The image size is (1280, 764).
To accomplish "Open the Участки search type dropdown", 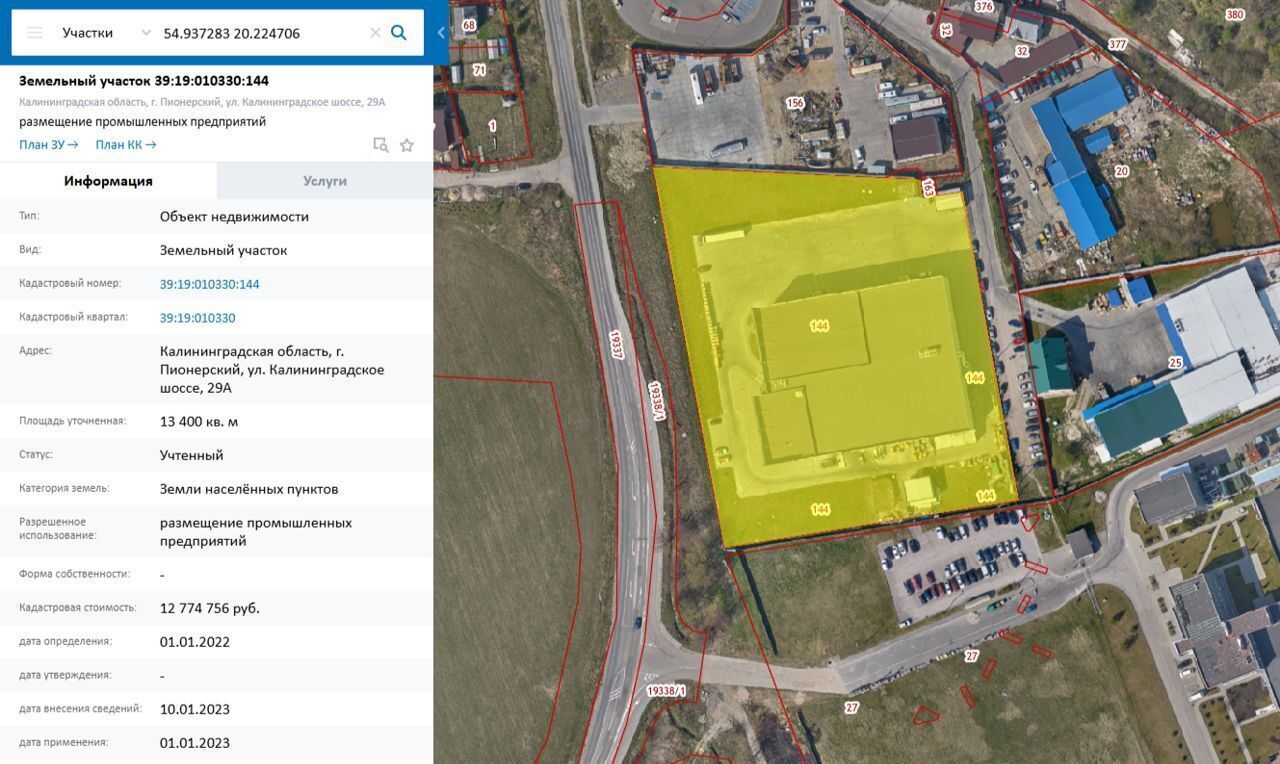I will (106, 33).
